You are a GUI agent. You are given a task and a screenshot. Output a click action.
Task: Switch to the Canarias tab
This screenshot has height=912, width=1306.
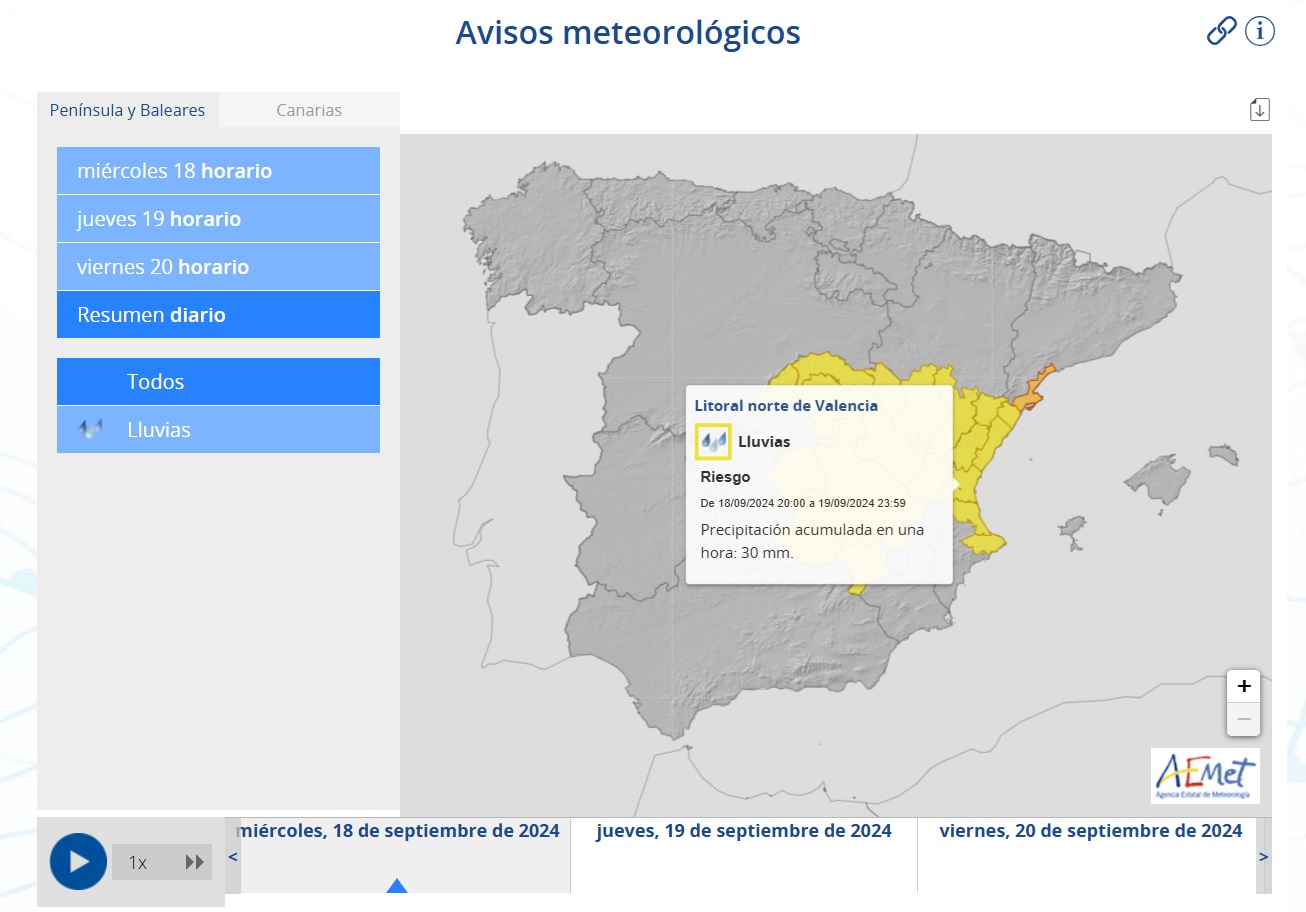pos(308,110)
